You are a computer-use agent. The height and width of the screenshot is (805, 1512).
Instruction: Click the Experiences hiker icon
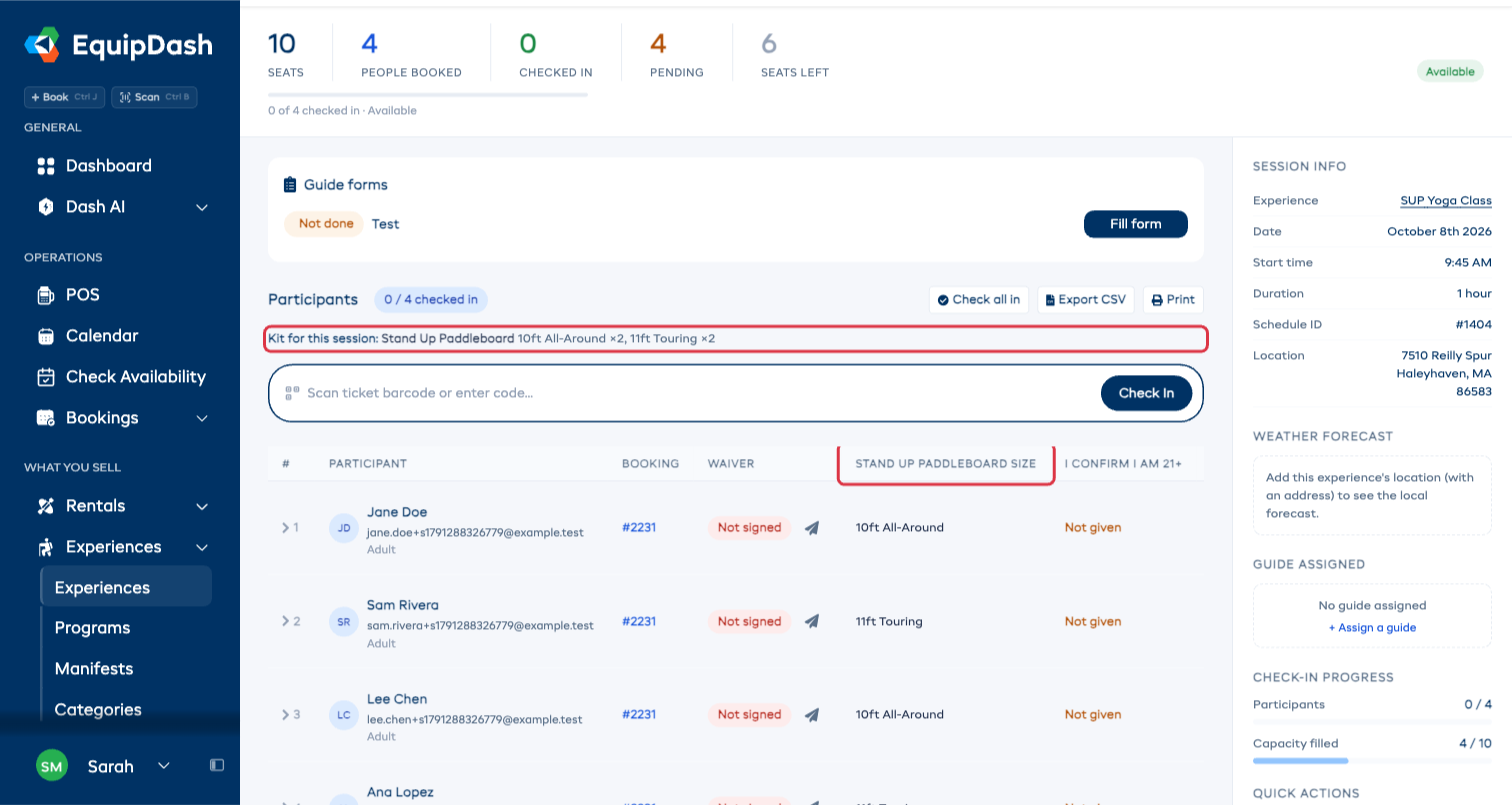pyautogui.click(x=45, y=547)
